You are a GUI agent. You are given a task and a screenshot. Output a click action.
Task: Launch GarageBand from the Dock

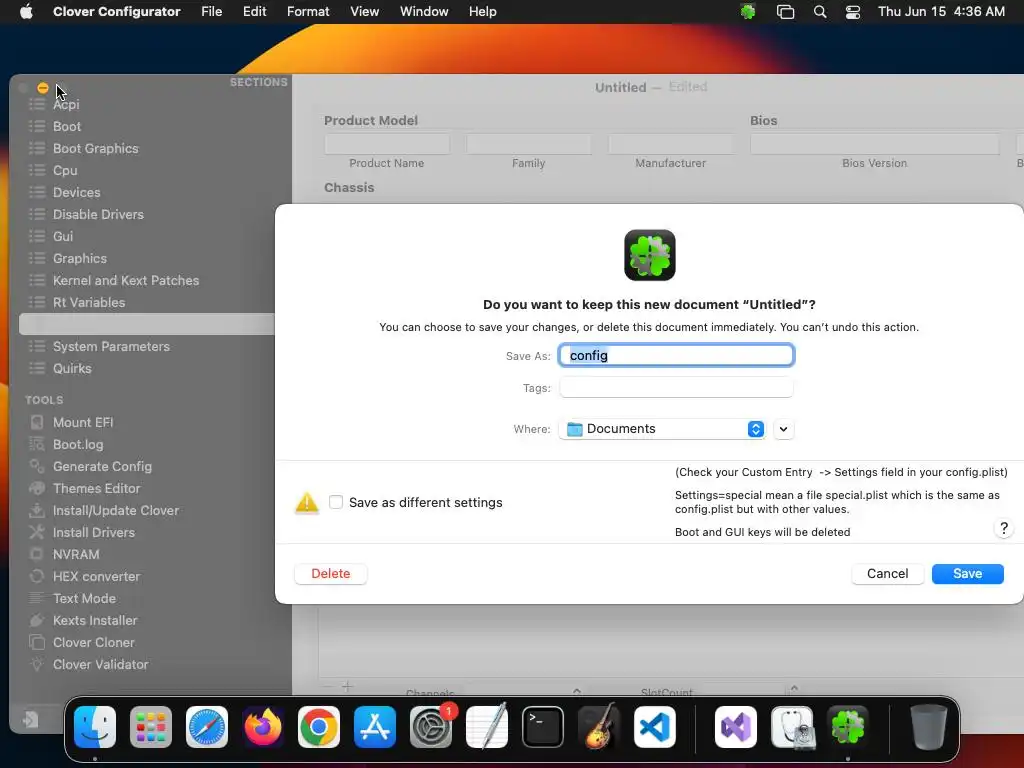click(x=599, y=727)
